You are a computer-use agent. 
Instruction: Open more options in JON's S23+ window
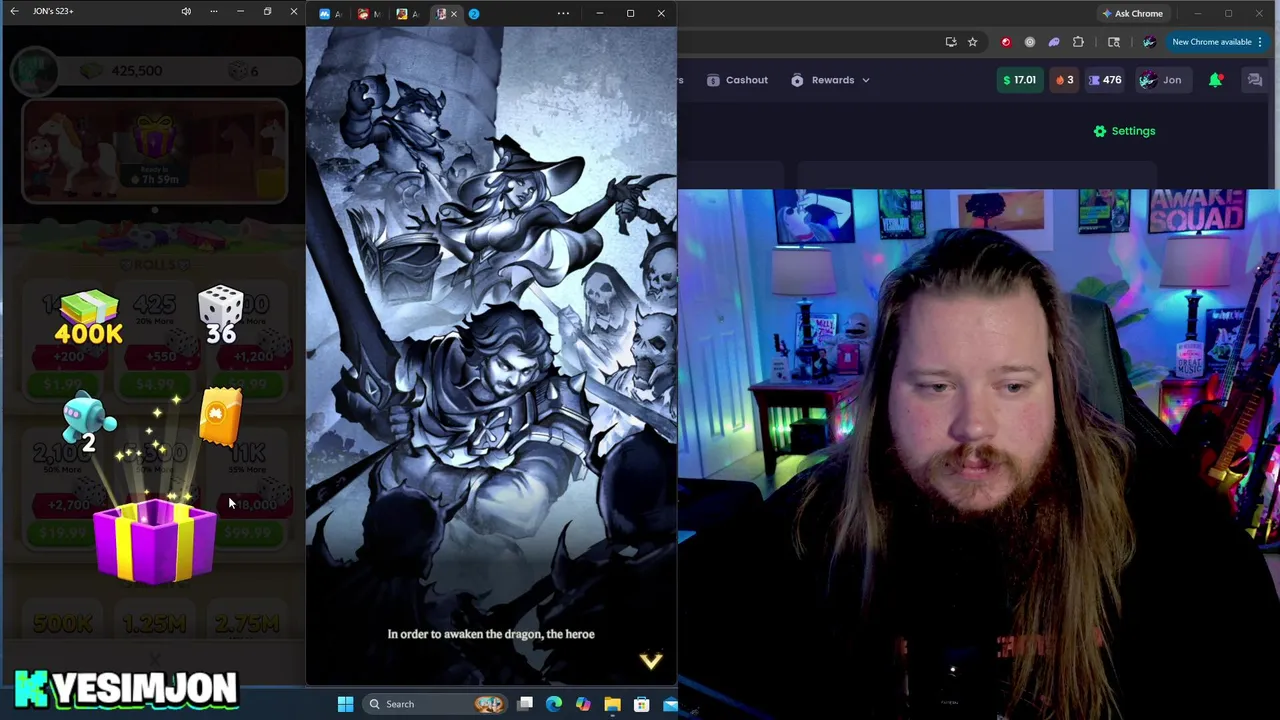[213, 12]
